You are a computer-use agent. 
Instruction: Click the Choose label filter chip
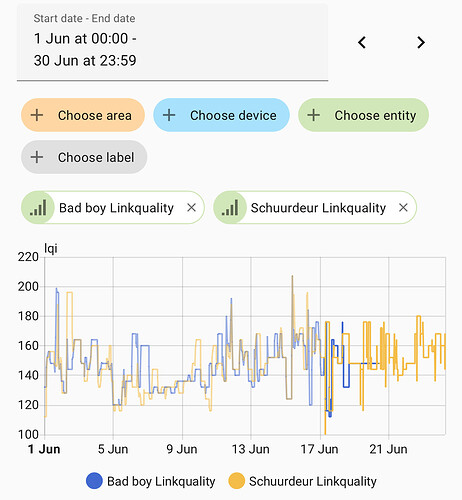tap(84, 157)
